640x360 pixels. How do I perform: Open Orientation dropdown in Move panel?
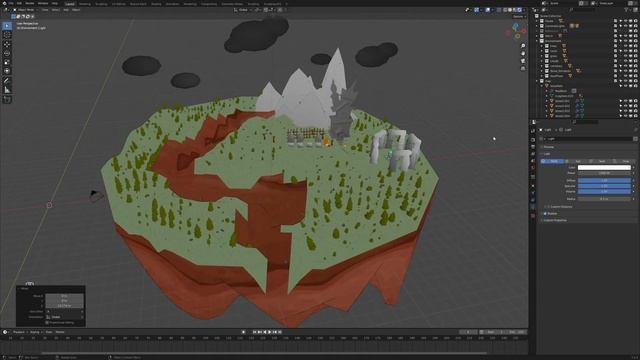point(64,317)
